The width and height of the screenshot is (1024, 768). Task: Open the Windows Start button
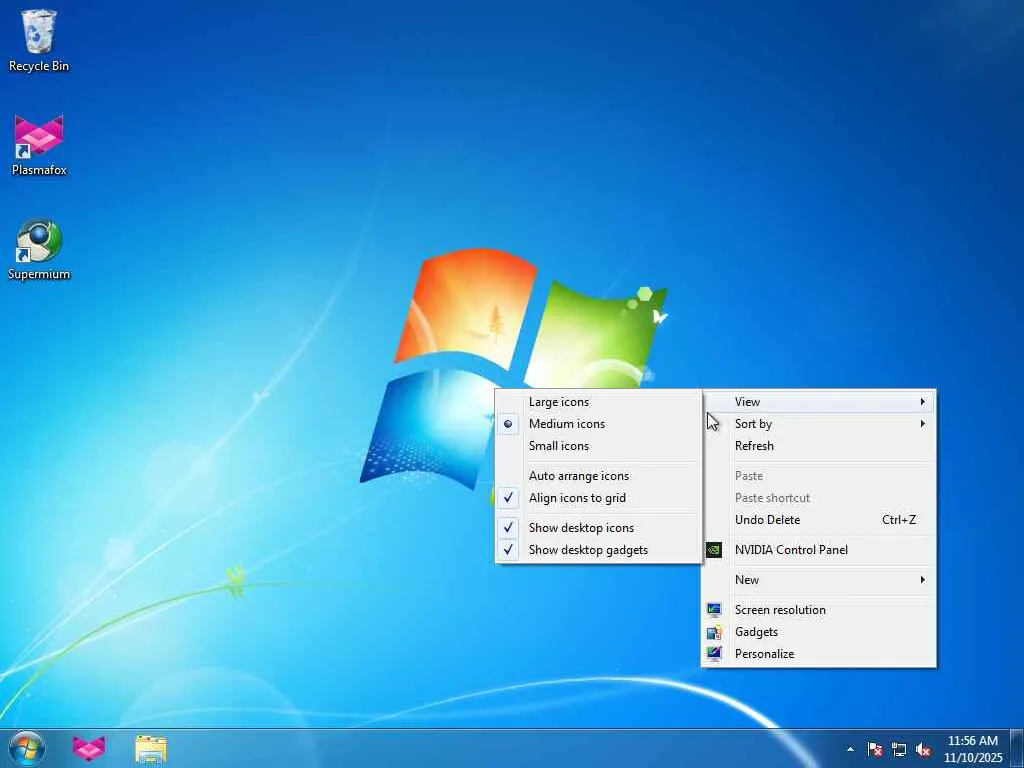coord(27,748)
